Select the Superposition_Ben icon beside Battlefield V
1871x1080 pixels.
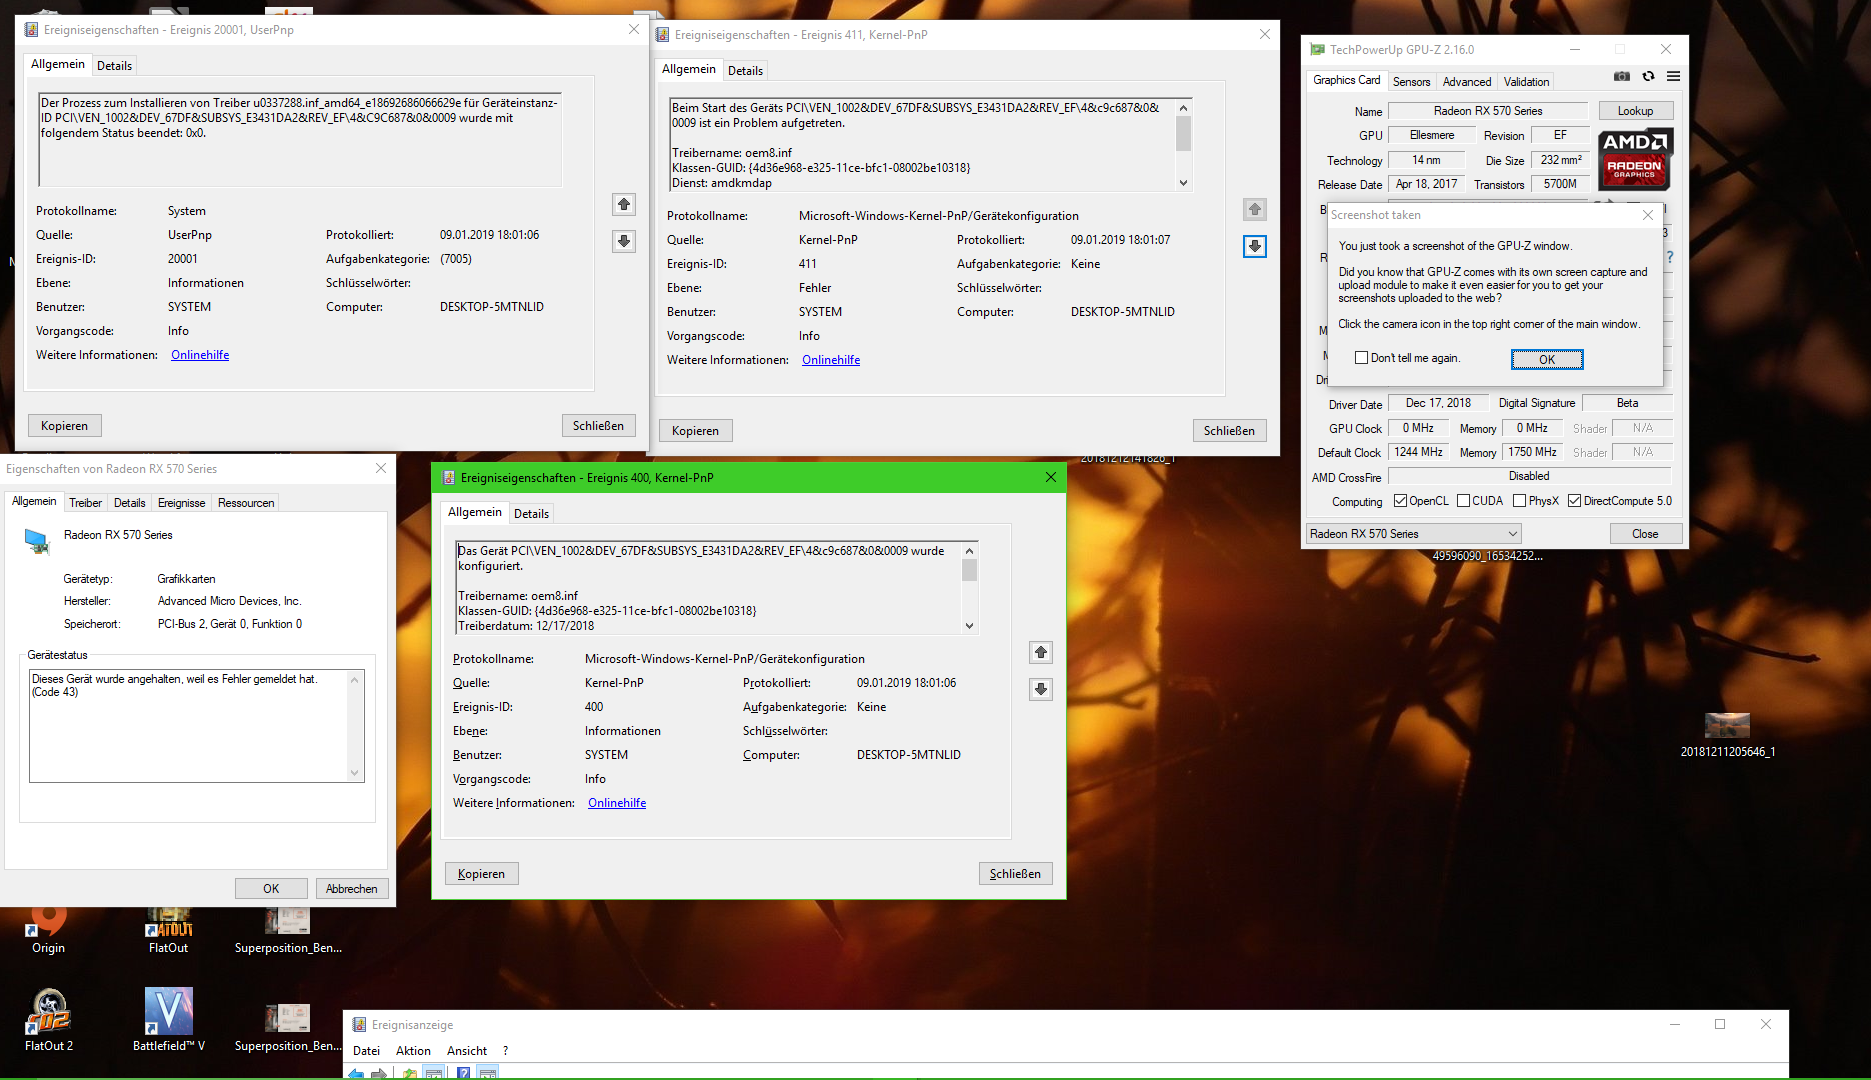point(288,1028)
